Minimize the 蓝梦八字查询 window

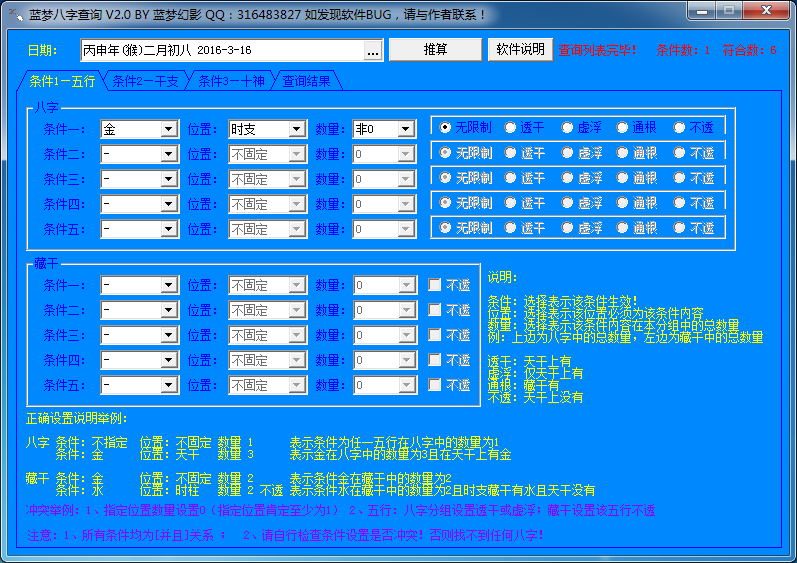tap(702, 11)
